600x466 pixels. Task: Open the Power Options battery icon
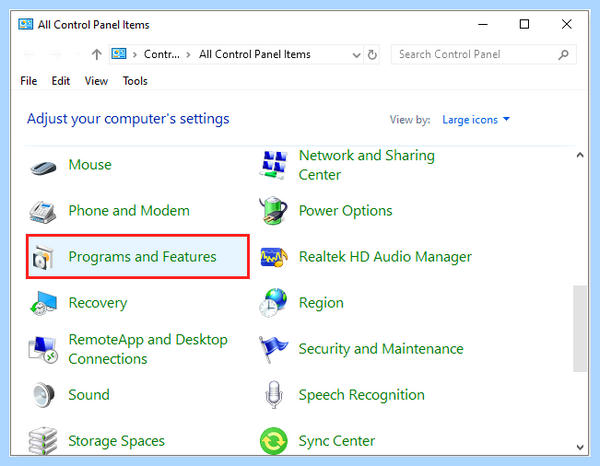coord(273,211)
